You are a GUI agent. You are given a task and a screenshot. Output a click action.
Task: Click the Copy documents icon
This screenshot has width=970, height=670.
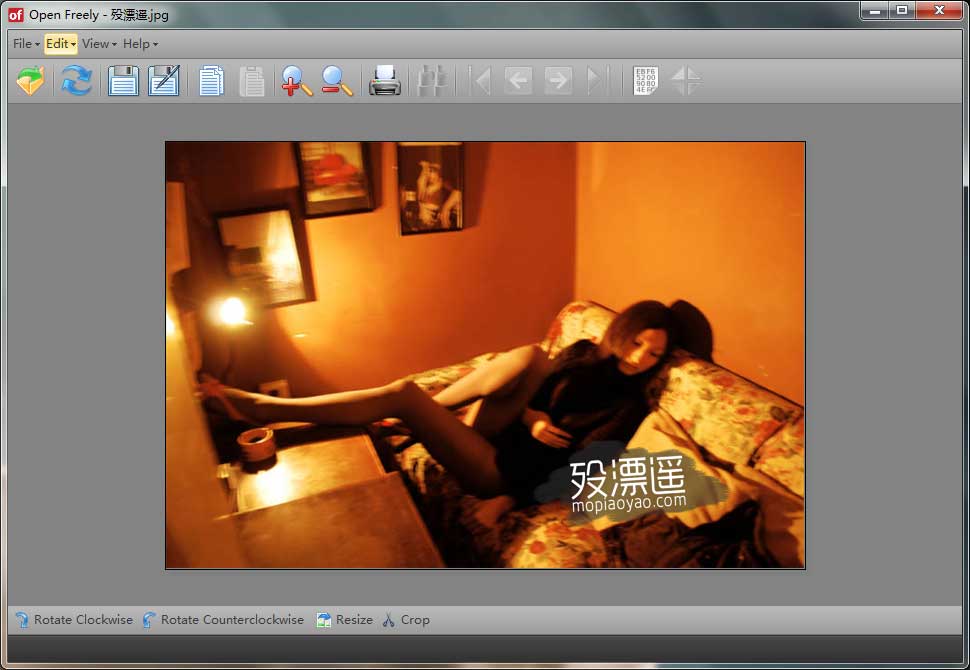point(211,80)
